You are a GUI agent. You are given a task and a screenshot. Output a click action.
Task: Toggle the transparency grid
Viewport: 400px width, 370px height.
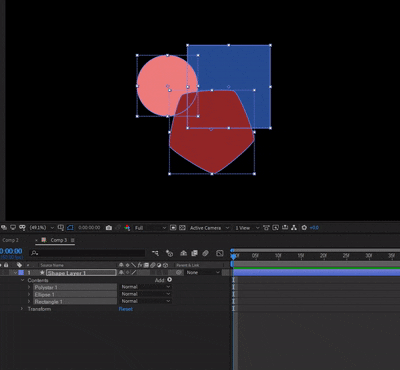[182, 228]
